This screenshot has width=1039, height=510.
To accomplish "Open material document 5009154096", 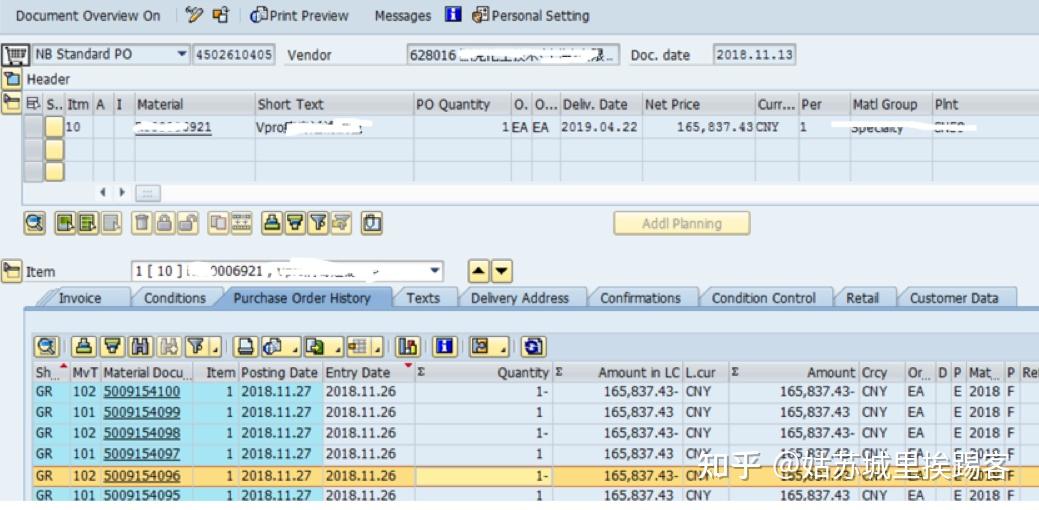I will [x=142, y=476].
